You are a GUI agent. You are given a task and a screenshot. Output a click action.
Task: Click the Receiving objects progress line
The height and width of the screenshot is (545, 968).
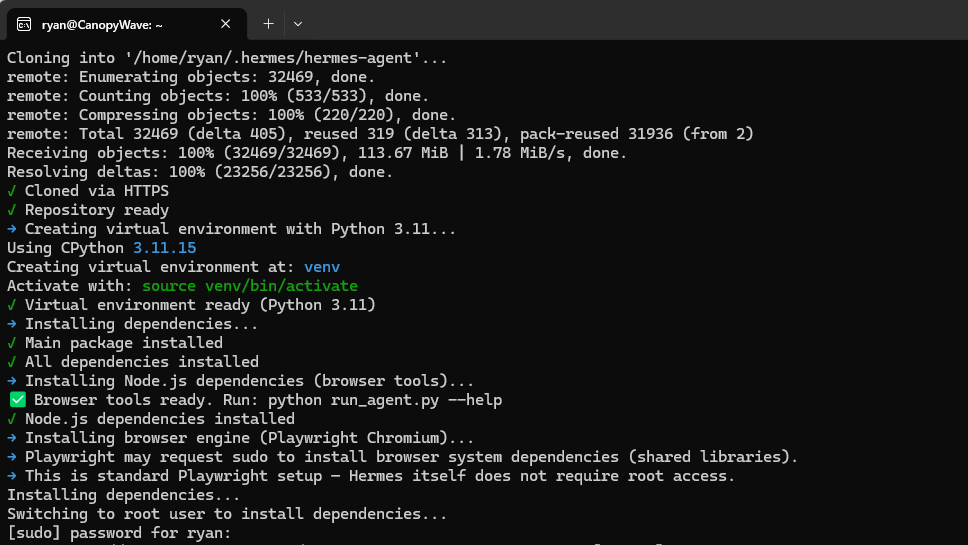click(x=317, y=153)
